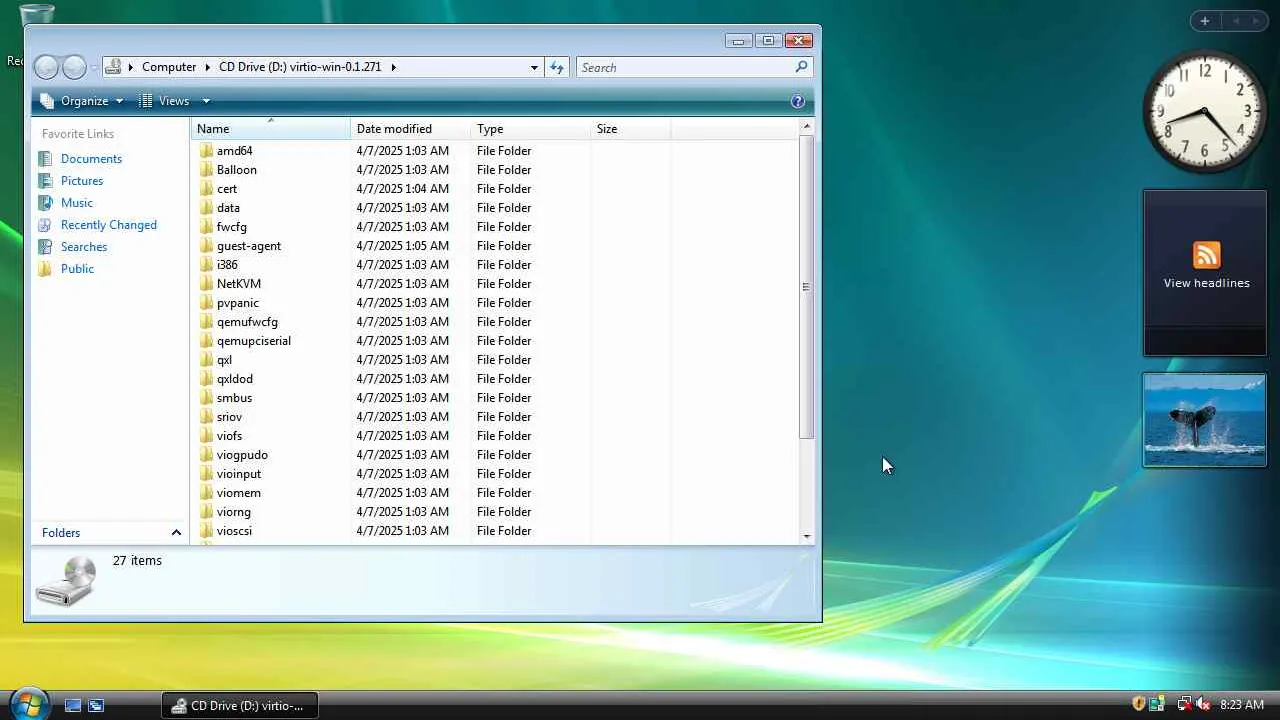1280x720 pixels.
Task: Expand the Folders pane chevron
Action: point(176,533)
